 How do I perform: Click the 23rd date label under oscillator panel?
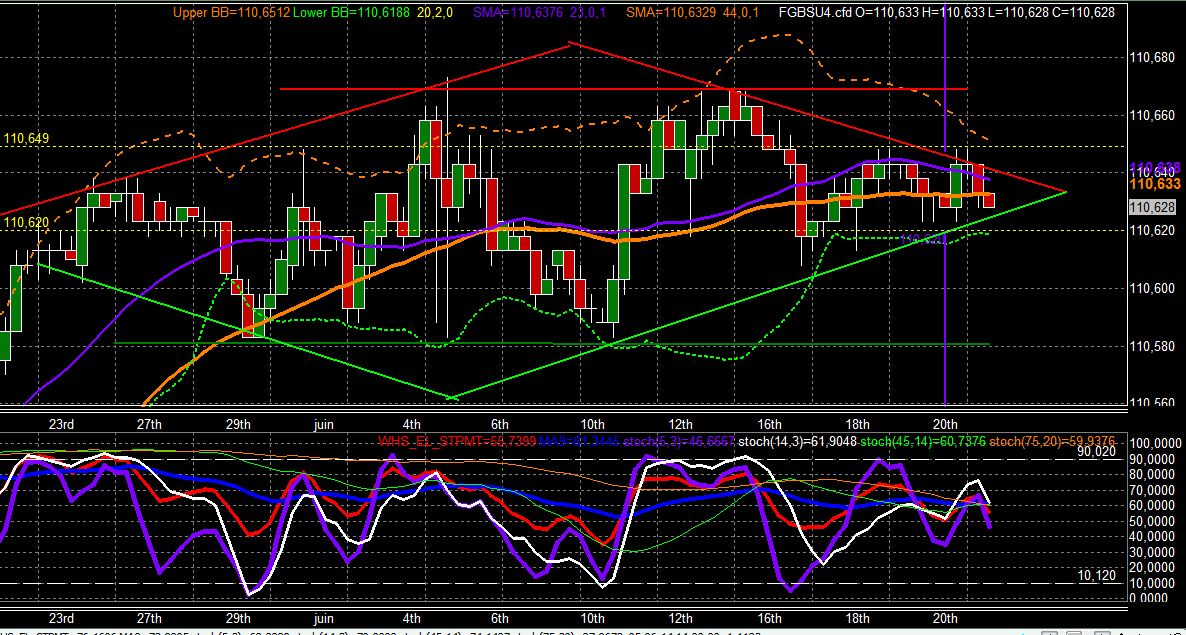coord(61,617)
